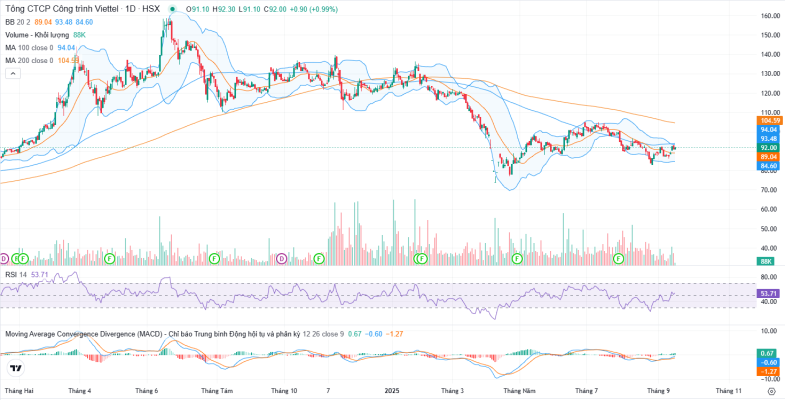Click the -10.00 MACD scale value

tap(769, 378)
